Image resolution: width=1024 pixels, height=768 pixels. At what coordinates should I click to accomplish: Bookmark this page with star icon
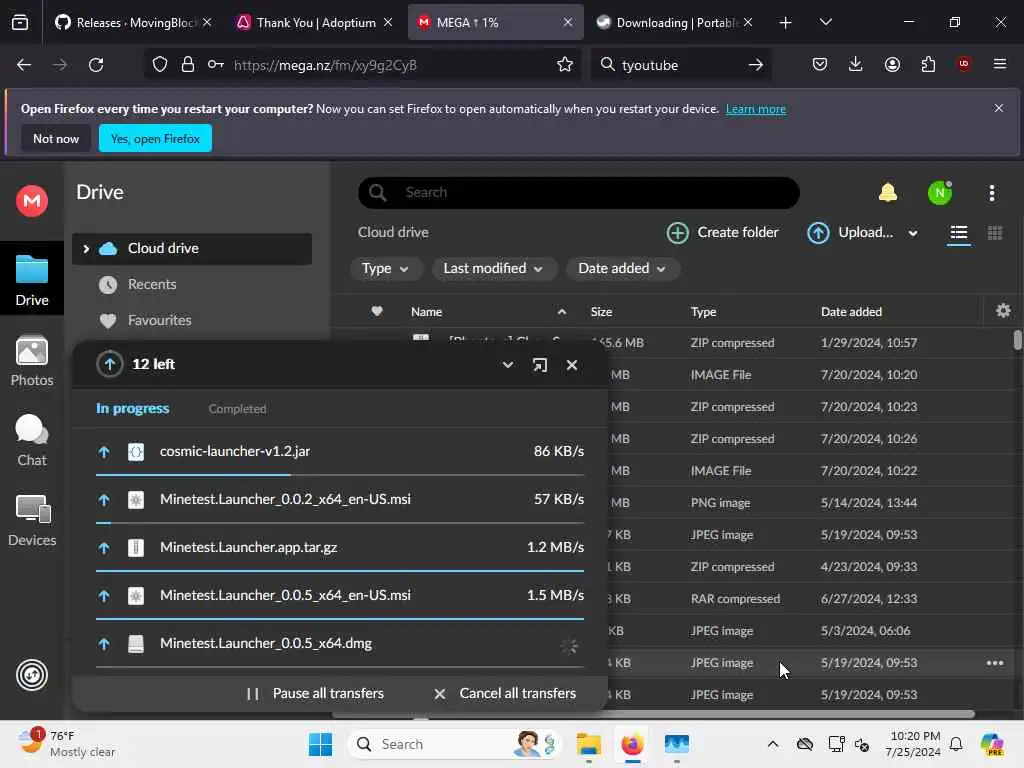pyautogui.click(x=565, y=65)
